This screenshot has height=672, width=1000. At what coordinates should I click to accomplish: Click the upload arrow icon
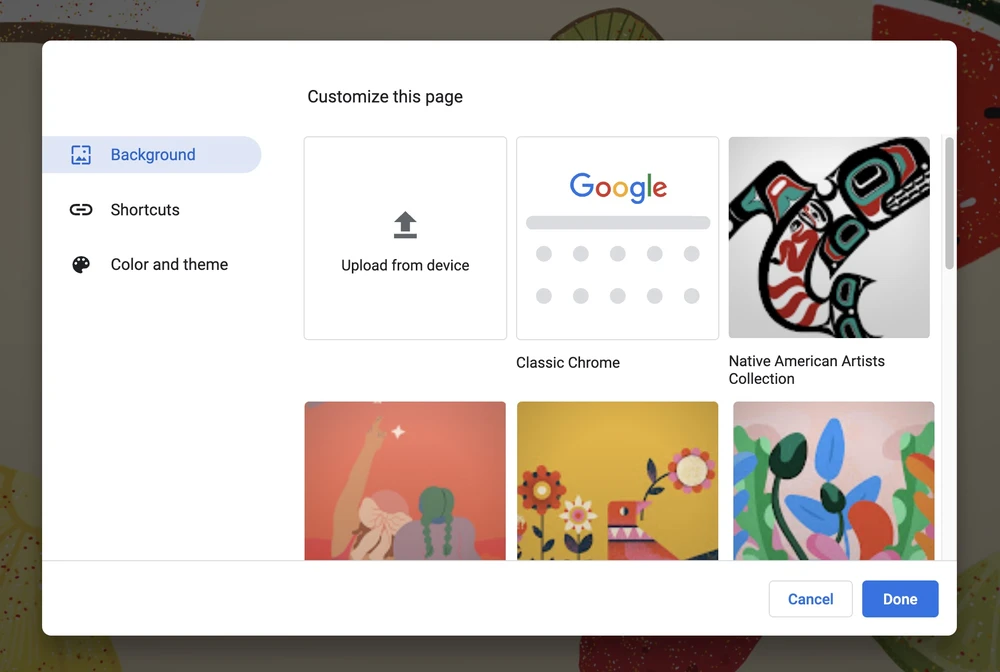pos(405,225)
